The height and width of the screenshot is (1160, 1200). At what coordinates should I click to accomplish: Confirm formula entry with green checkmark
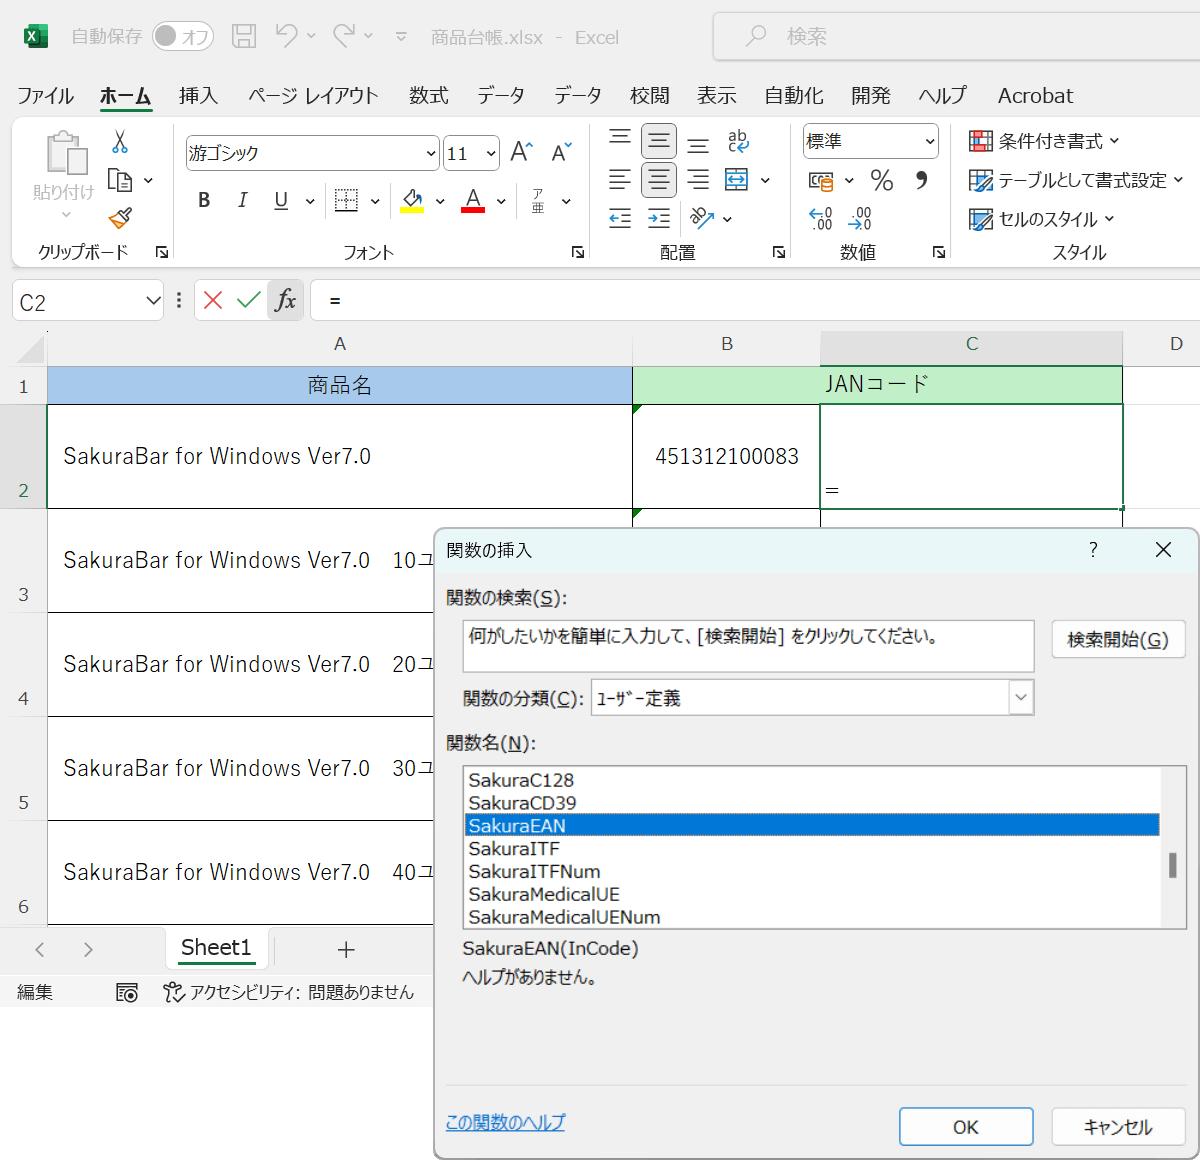249,300
